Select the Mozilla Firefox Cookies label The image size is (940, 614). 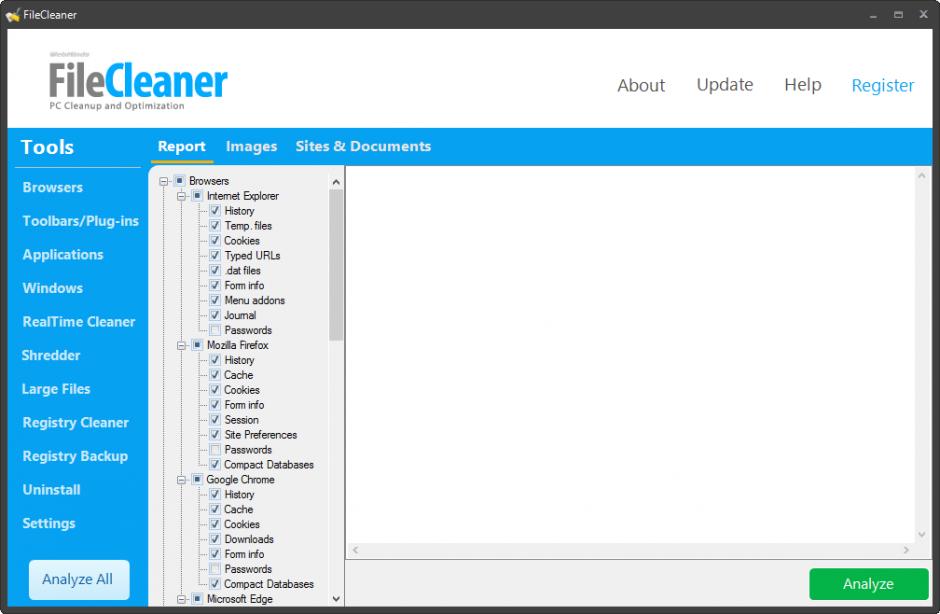(x=242, y=390)
